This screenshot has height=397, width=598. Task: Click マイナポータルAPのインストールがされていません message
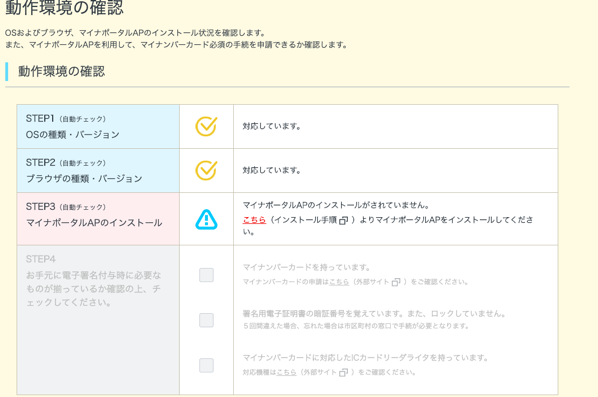[336, 205]
